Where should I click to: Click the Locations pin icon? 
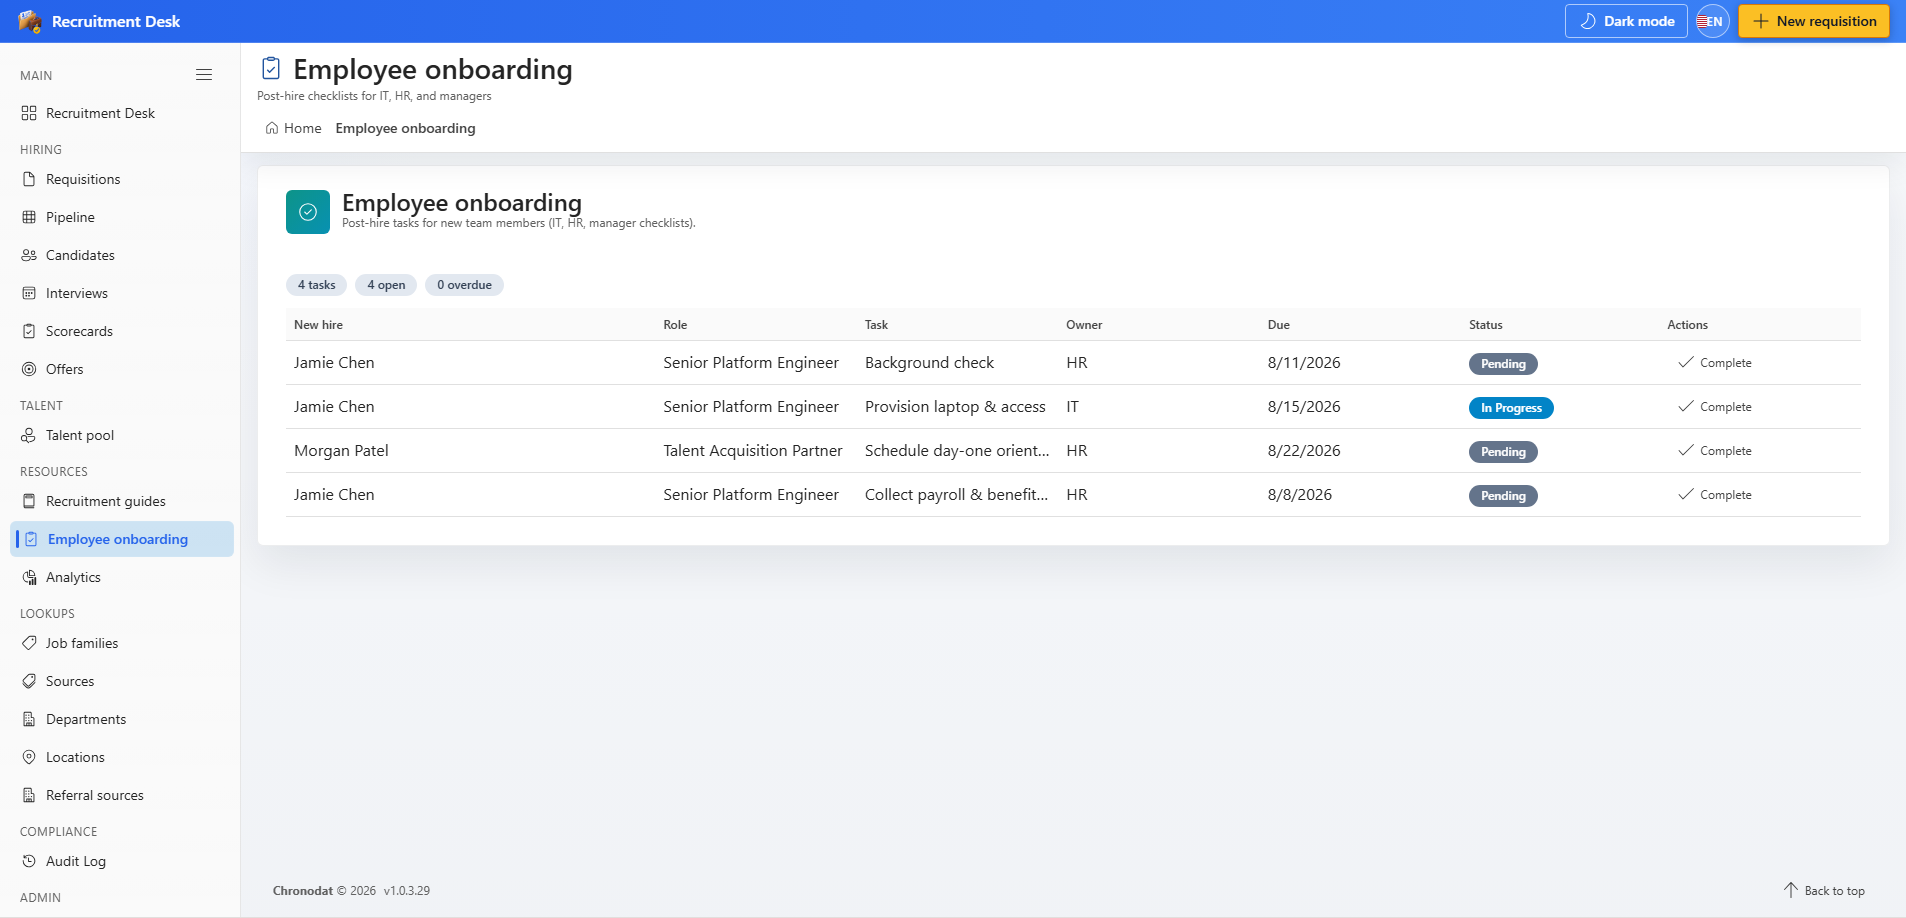(29, 757)
